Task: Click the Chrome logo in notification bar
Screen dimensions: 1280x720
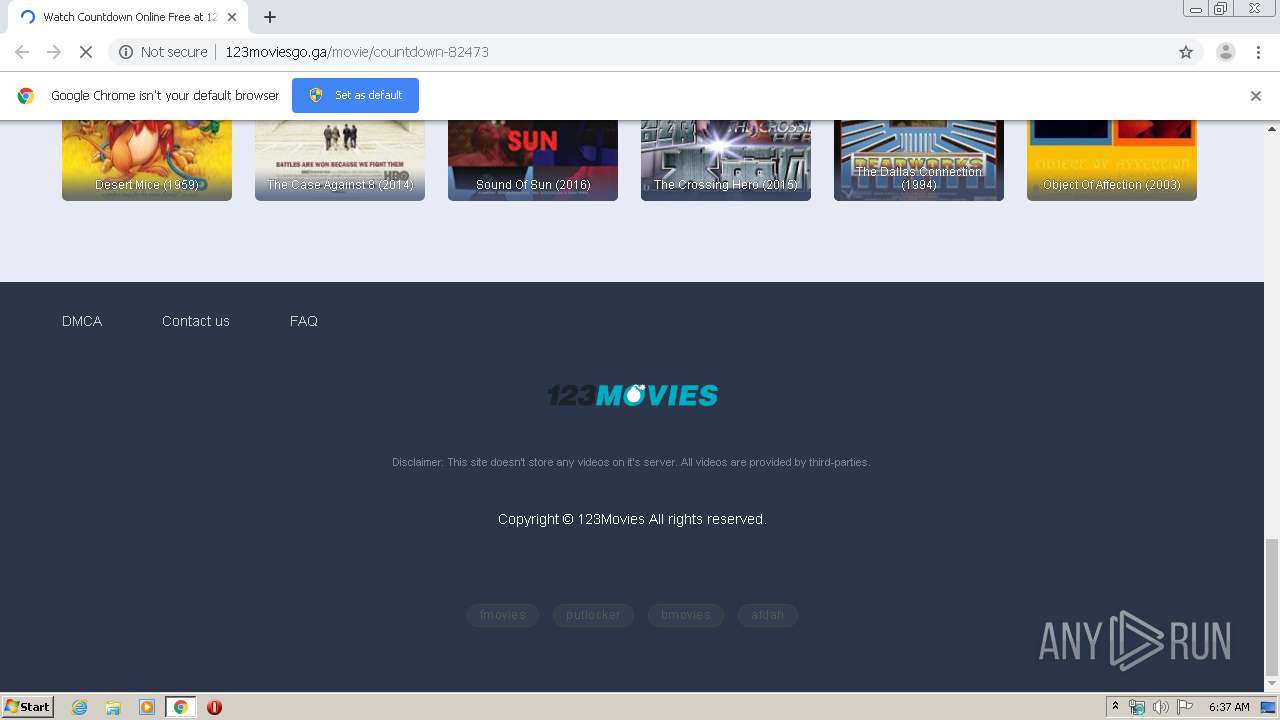Action: pos(26,96)
